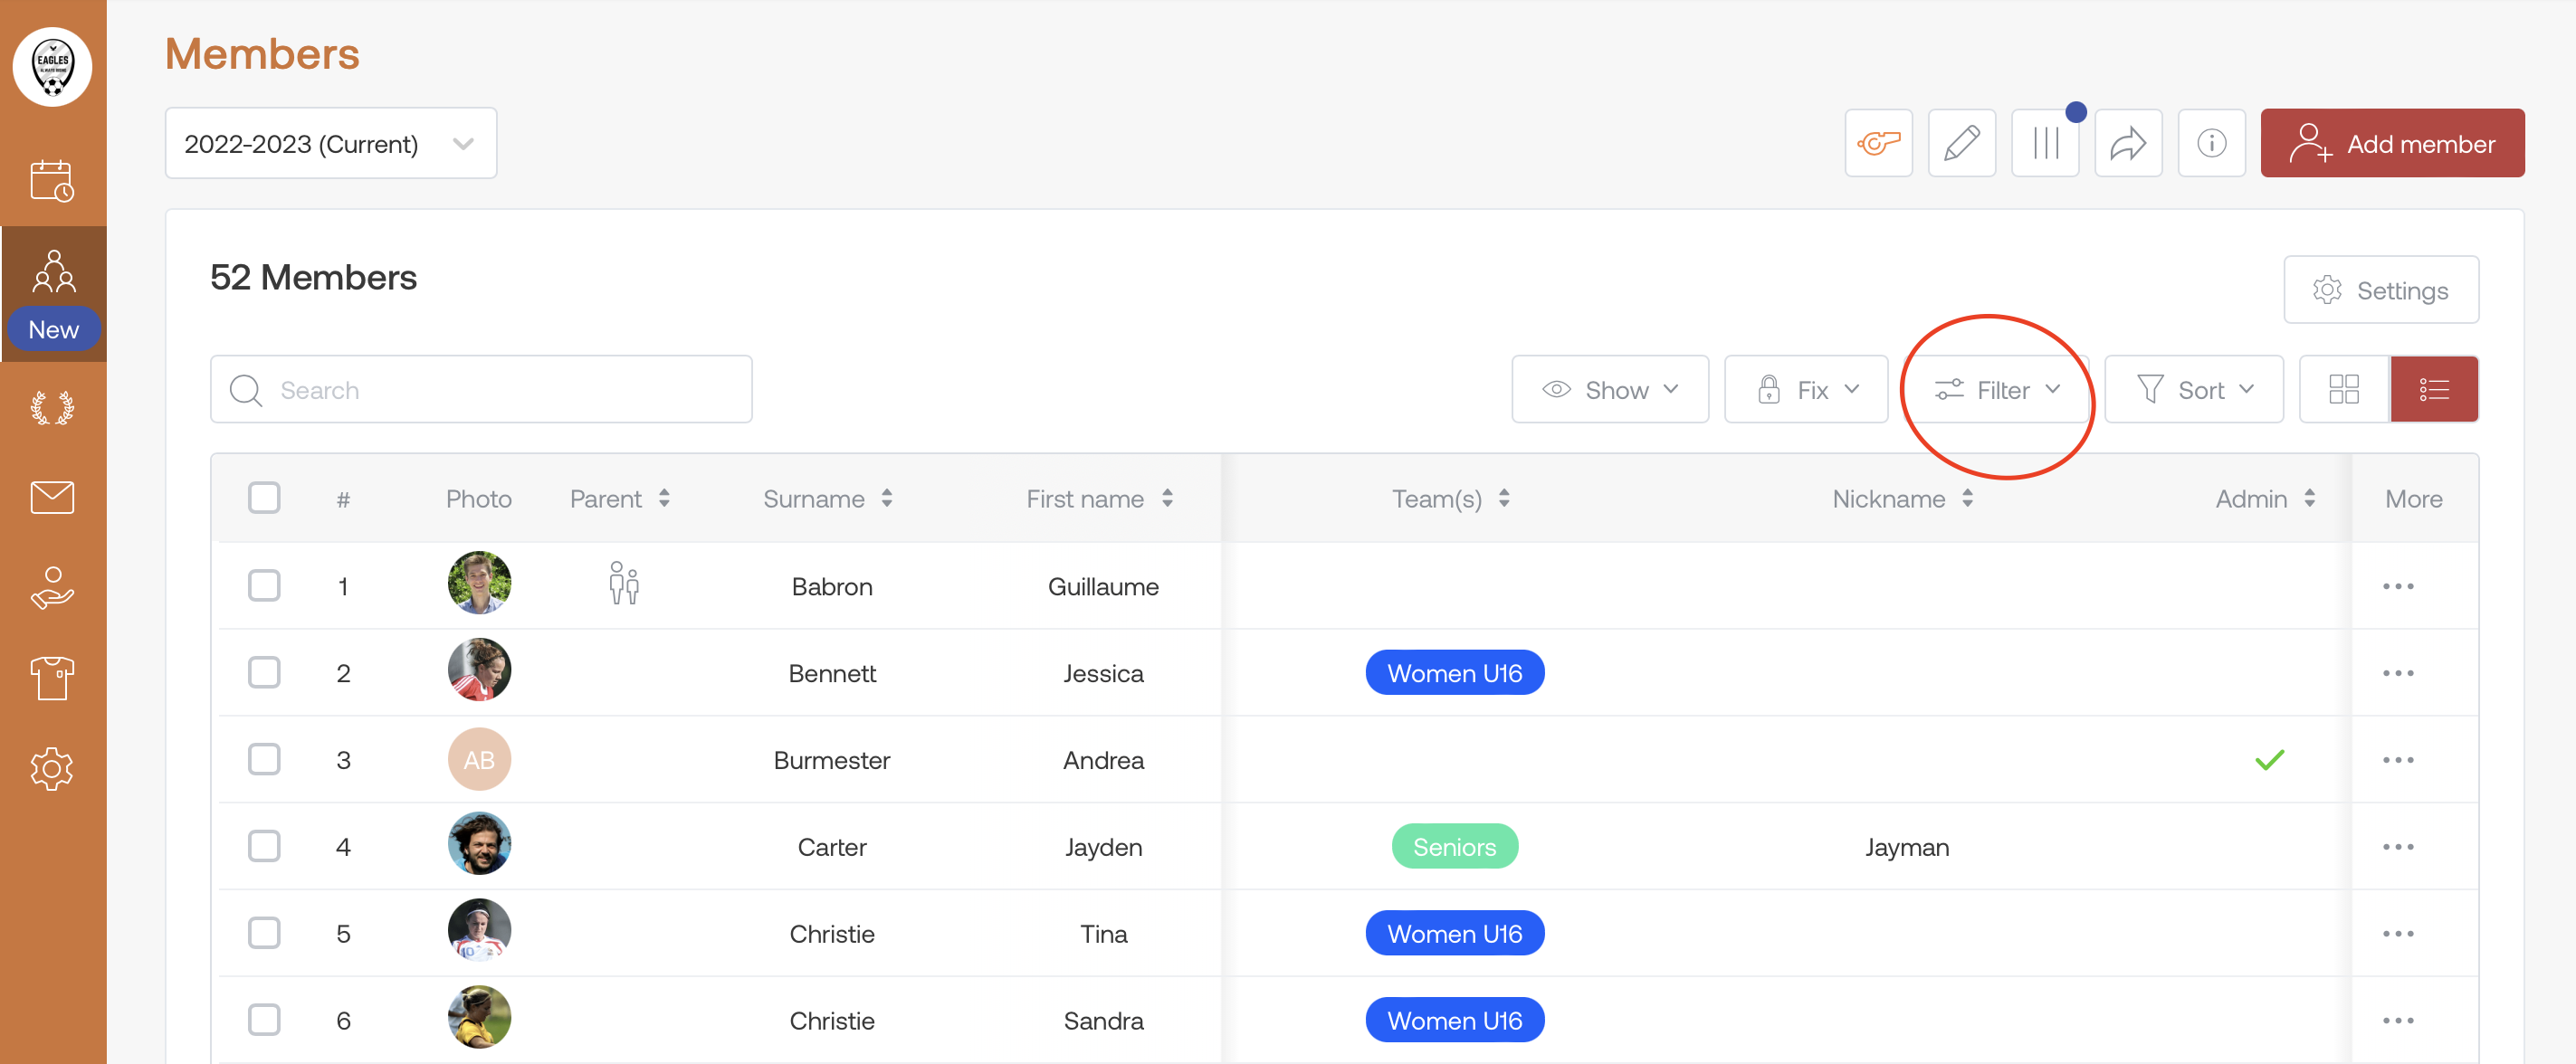
Task: Open the info circle icon
Action: (2211, 144)
